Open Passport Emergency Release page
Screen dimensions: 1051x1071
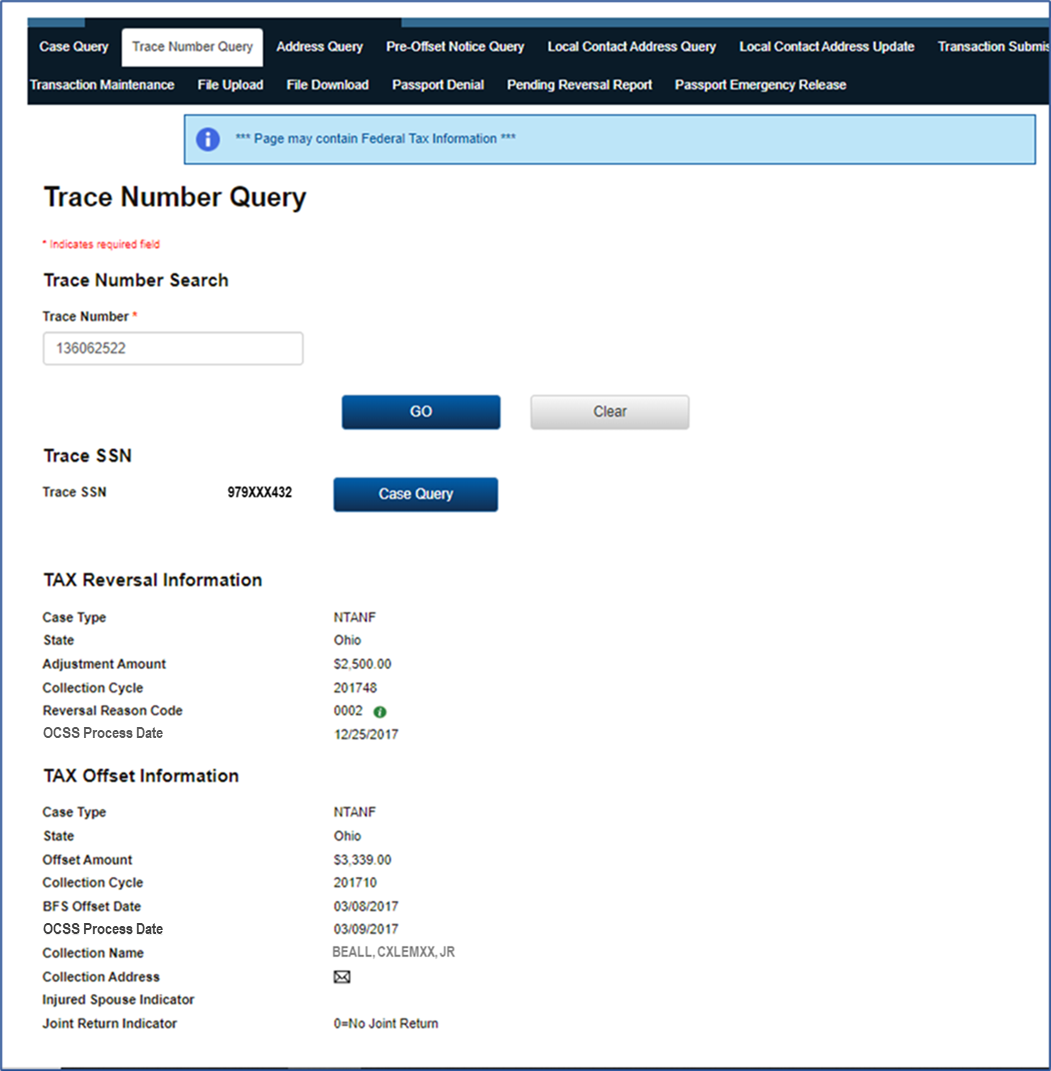tap(760, 85)
